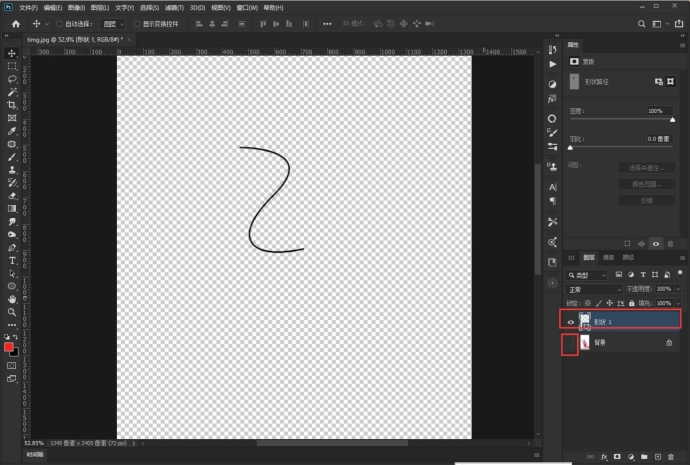
Task: Select the Eraser tool
Action: pos(12,196)
